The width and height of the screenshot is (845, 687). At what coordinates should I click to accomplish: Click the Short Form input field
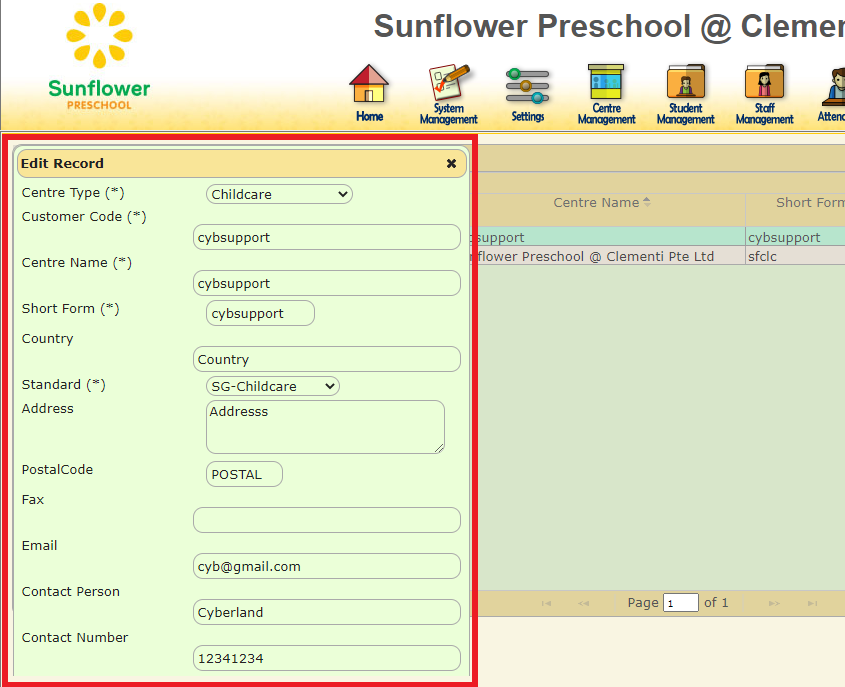pos(260,313)
